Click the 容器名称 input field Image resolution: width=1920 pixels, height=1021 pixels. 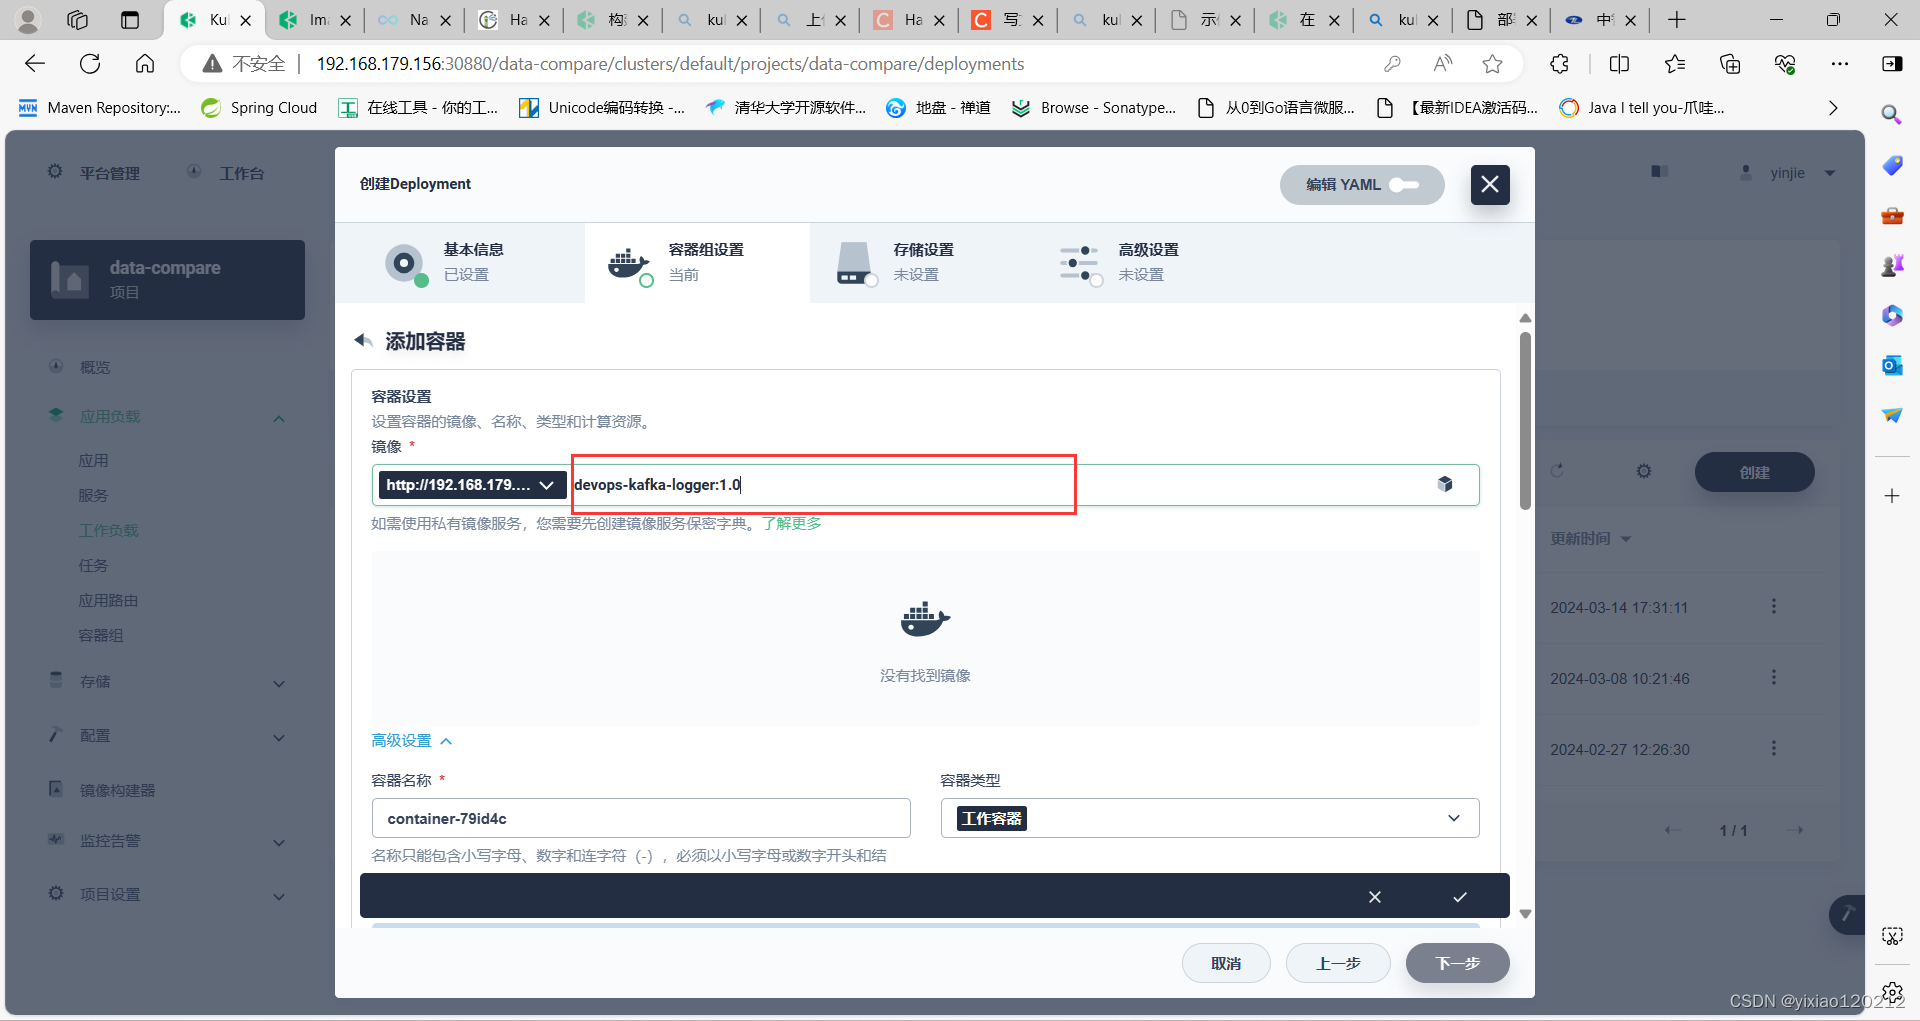click(x=641, y=818)
